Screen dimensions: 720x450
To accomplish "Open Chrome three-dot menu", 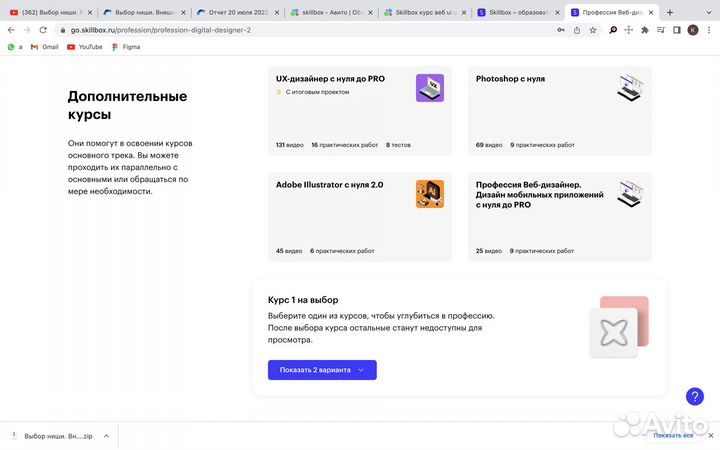I will tap(709, 30).
